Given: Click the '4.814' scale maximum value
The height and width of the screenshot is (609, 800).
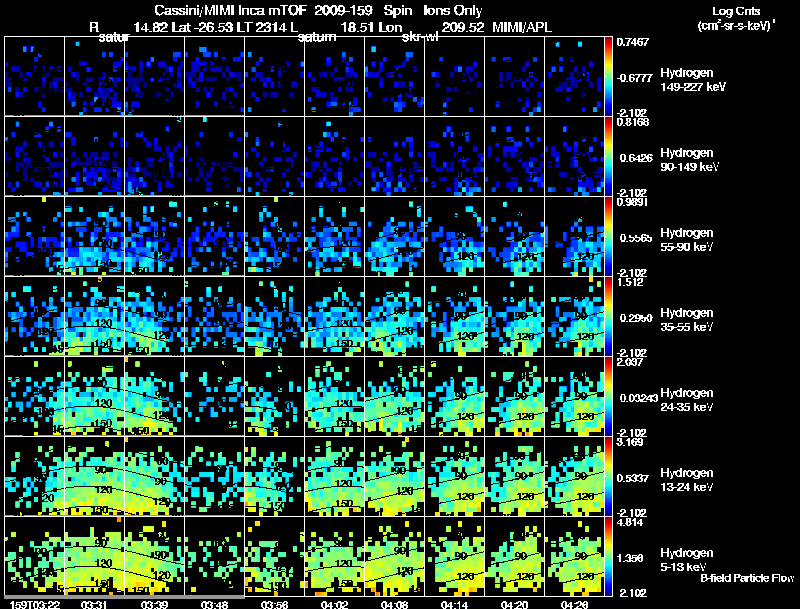Looking at the screenshot, I should [630, 522].
